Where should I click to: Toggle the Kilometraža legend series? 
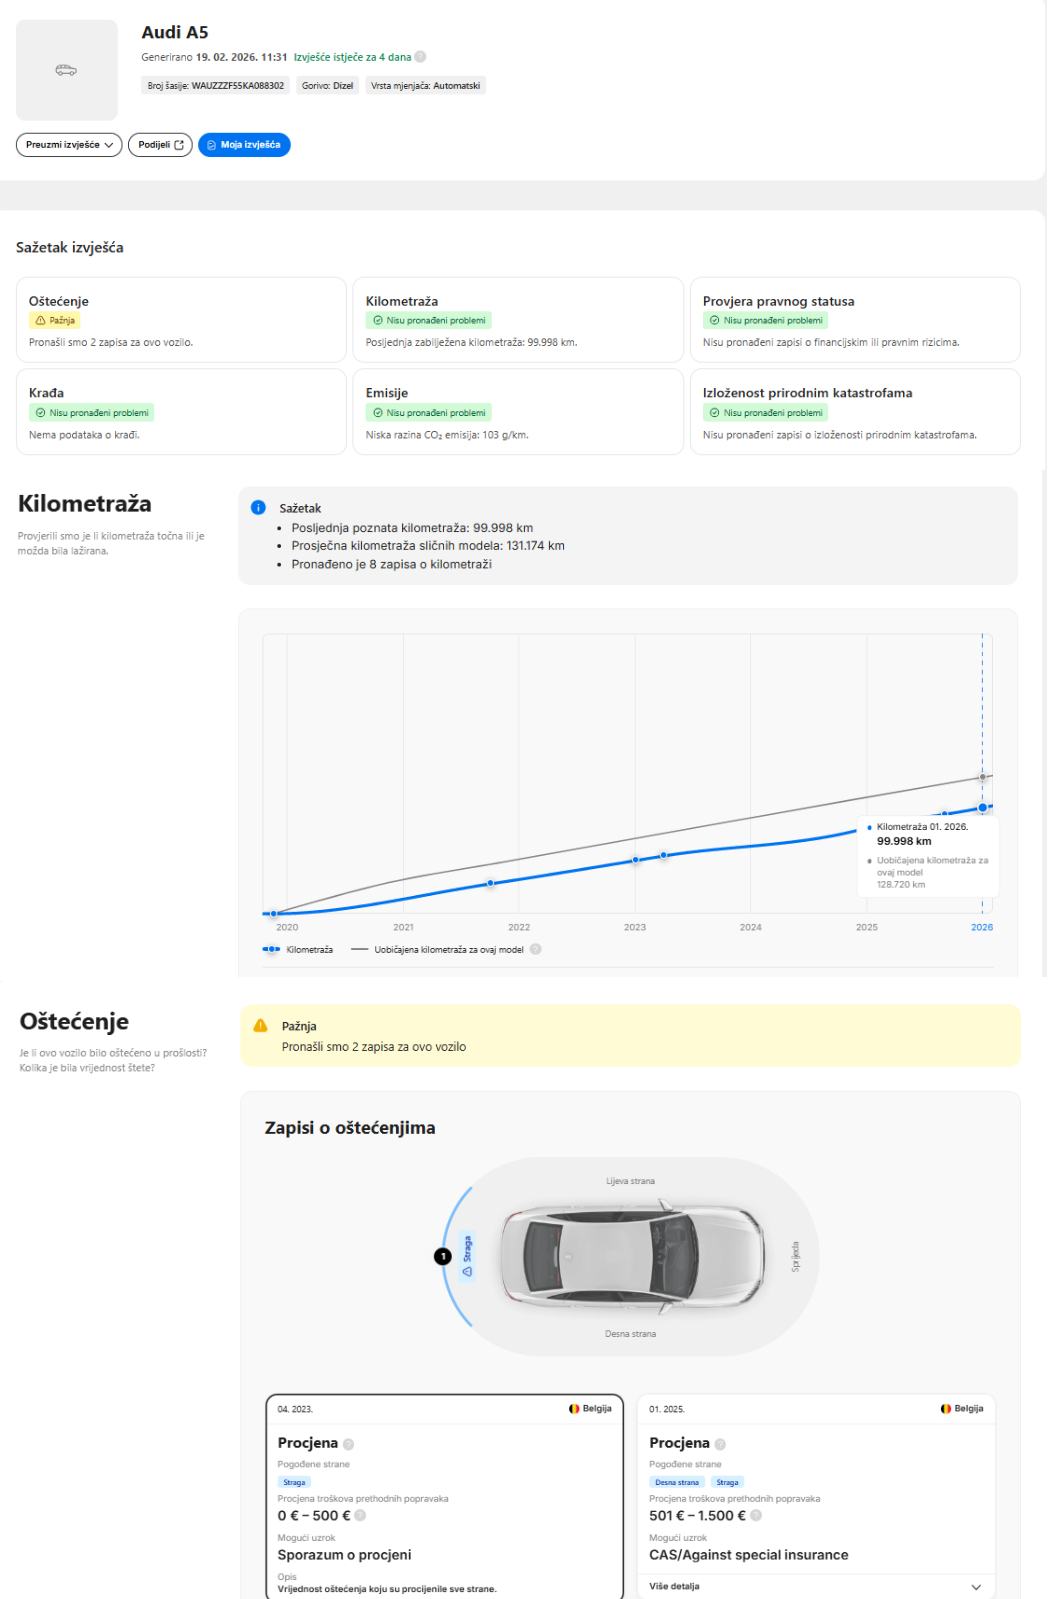tap(298, 950)
